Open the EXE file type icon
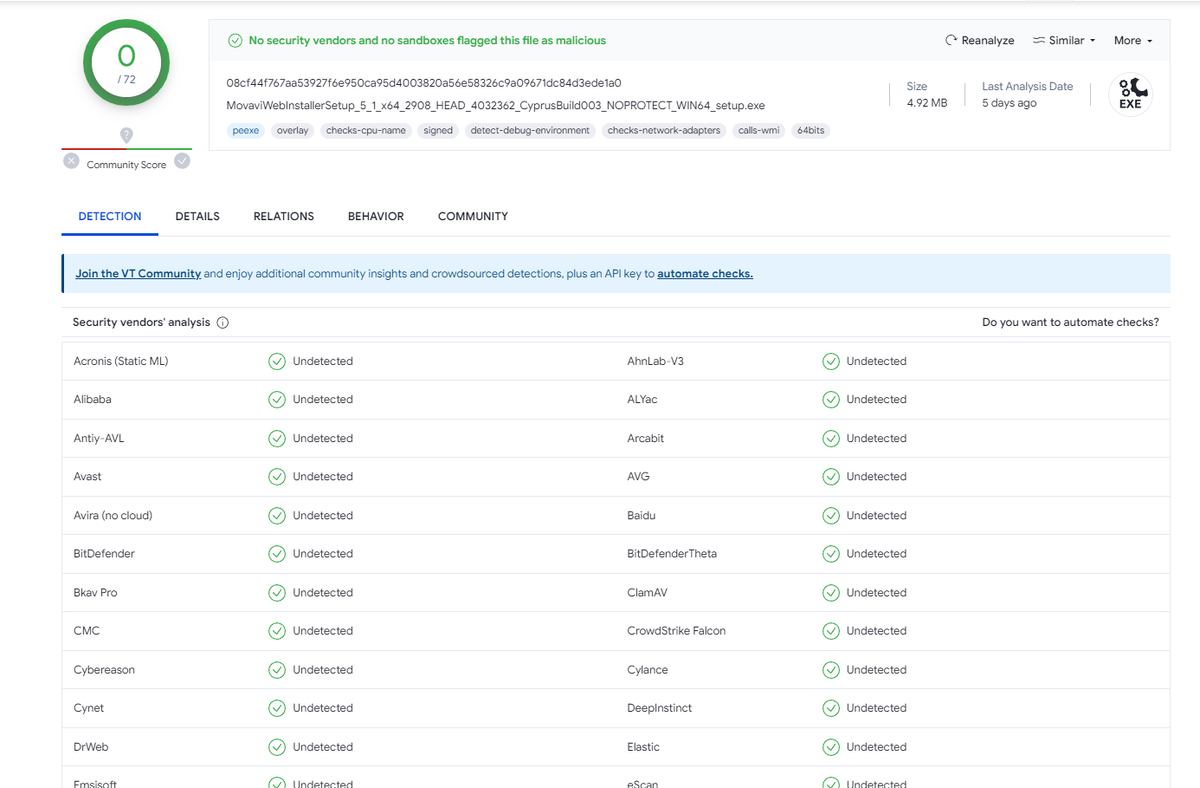 point(1130,94)
